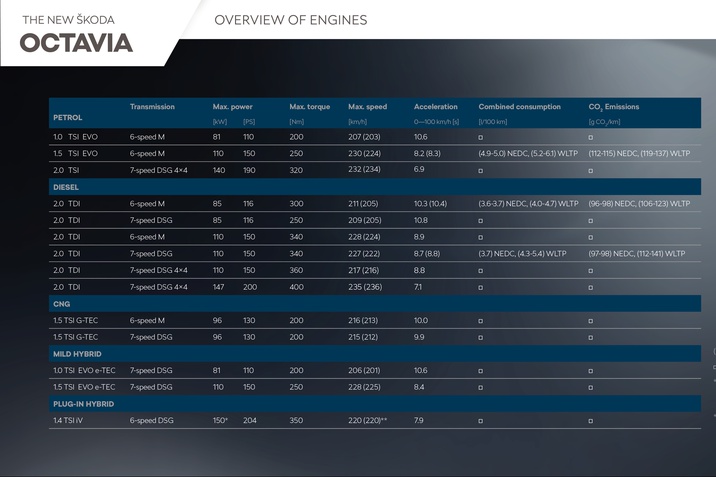Click '(3.7) NEDC, (4.3-5.4) WLTP' consumption
This screenshot has width=716, height=477.
point(522,254)
